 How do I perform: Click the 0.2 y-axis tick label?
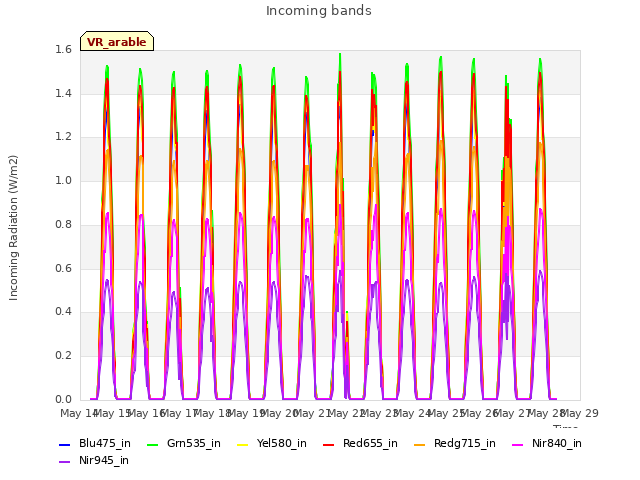(63, 356)
